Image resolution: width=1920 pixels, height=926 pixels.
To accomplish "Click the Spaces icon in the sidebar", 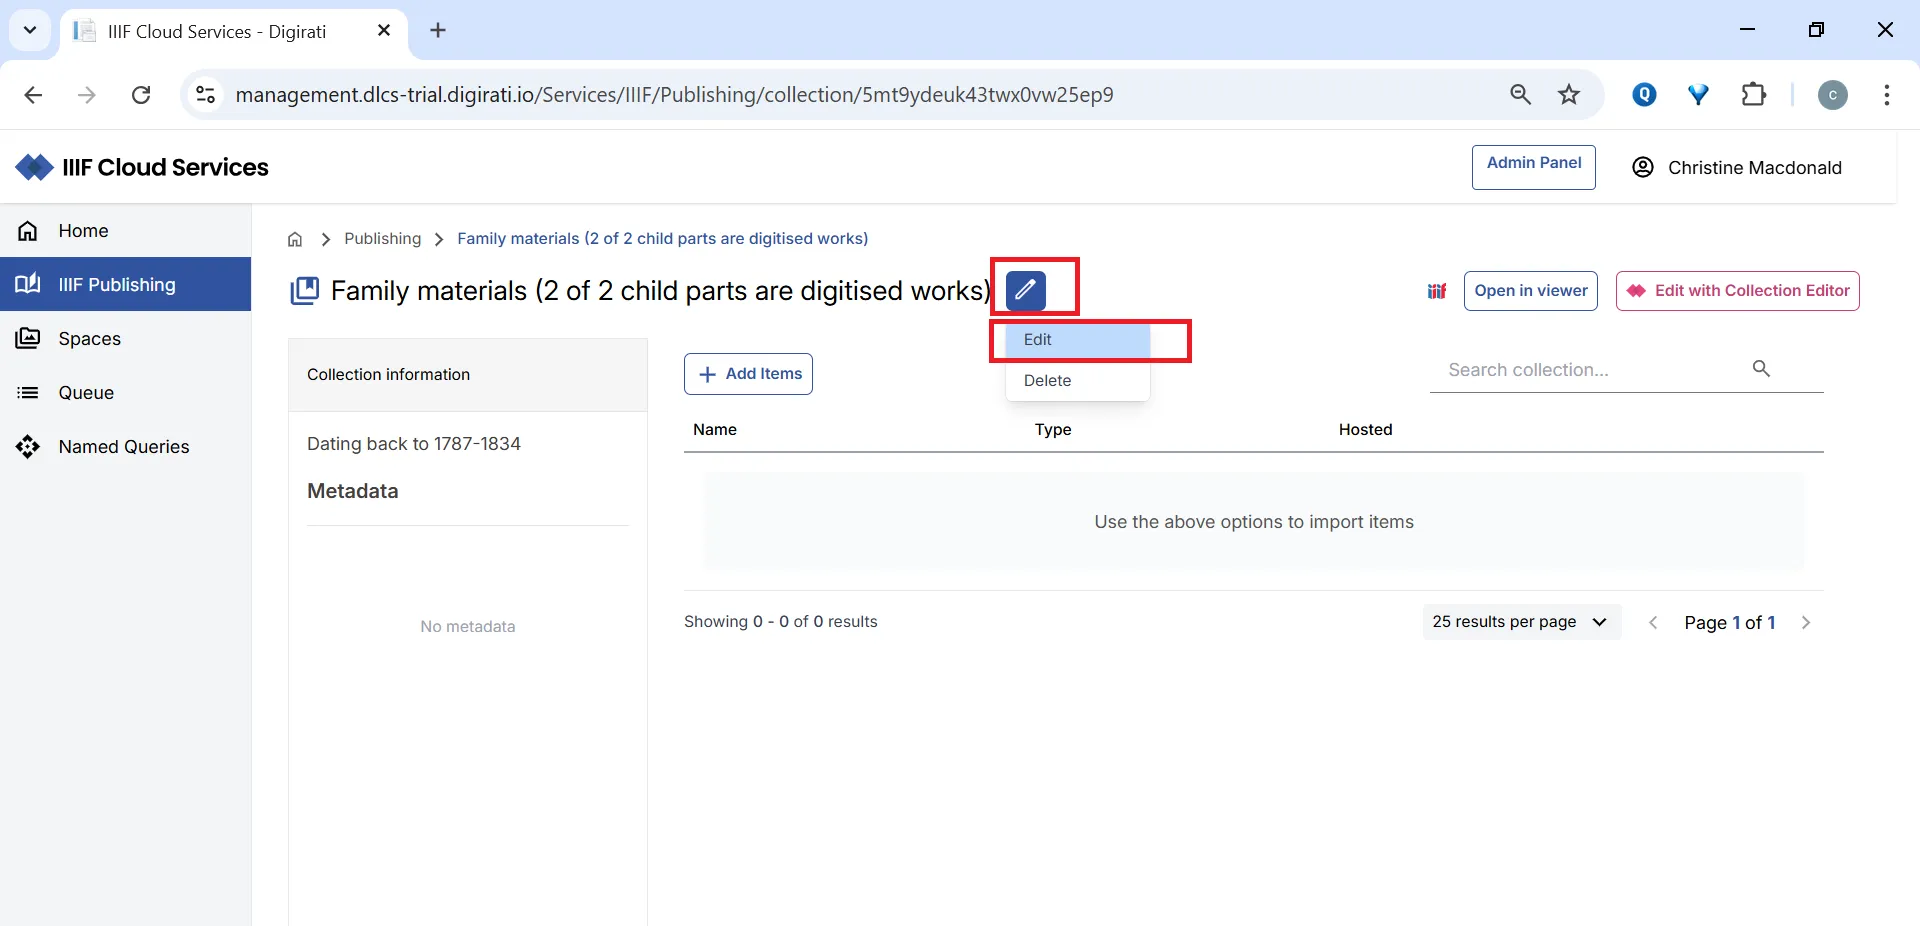I will pyautogui.click(x=29, y=338).
